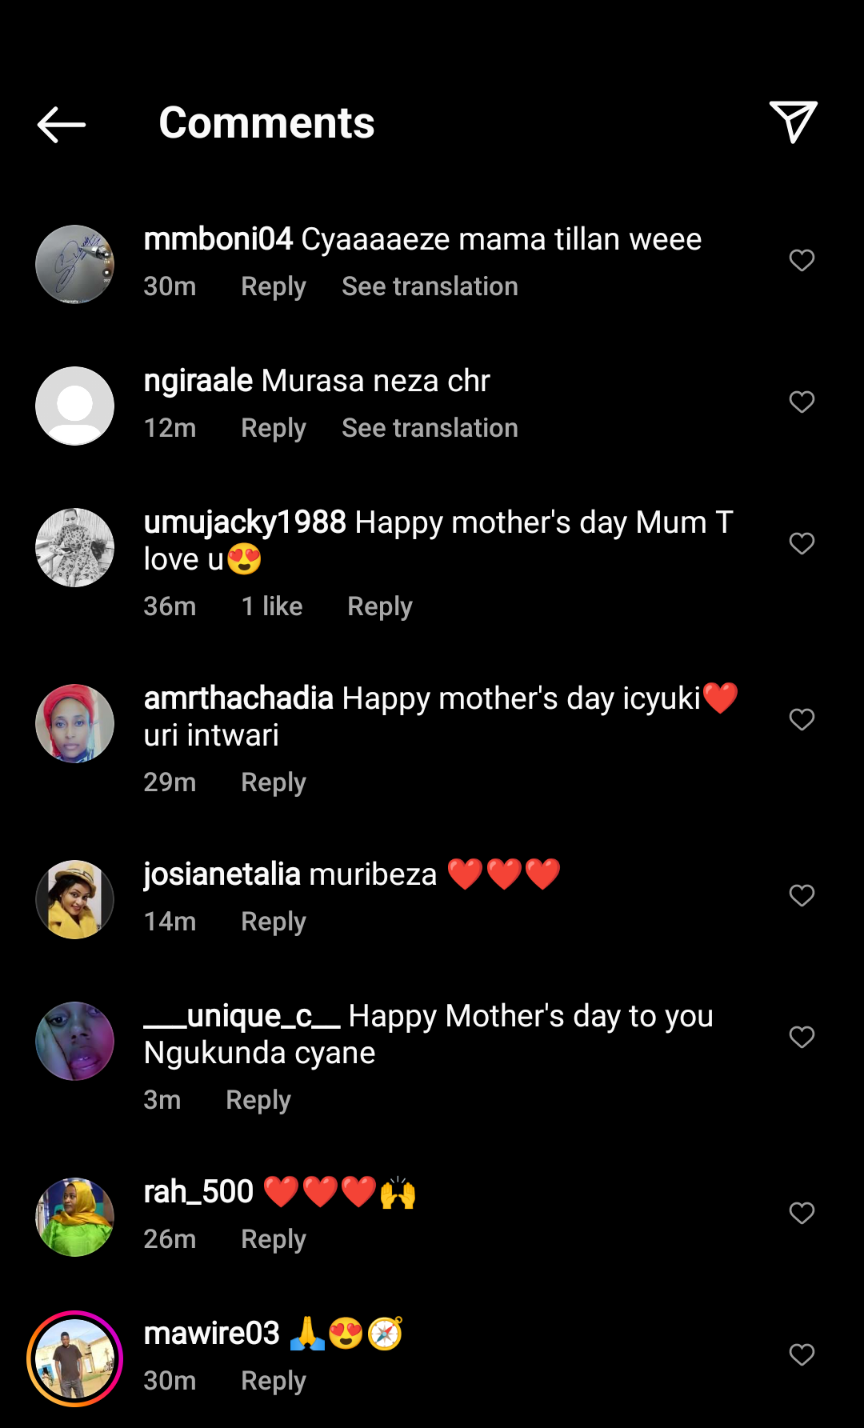
Task: Open ngiraale's default avatar
Action: click(75, 406)
